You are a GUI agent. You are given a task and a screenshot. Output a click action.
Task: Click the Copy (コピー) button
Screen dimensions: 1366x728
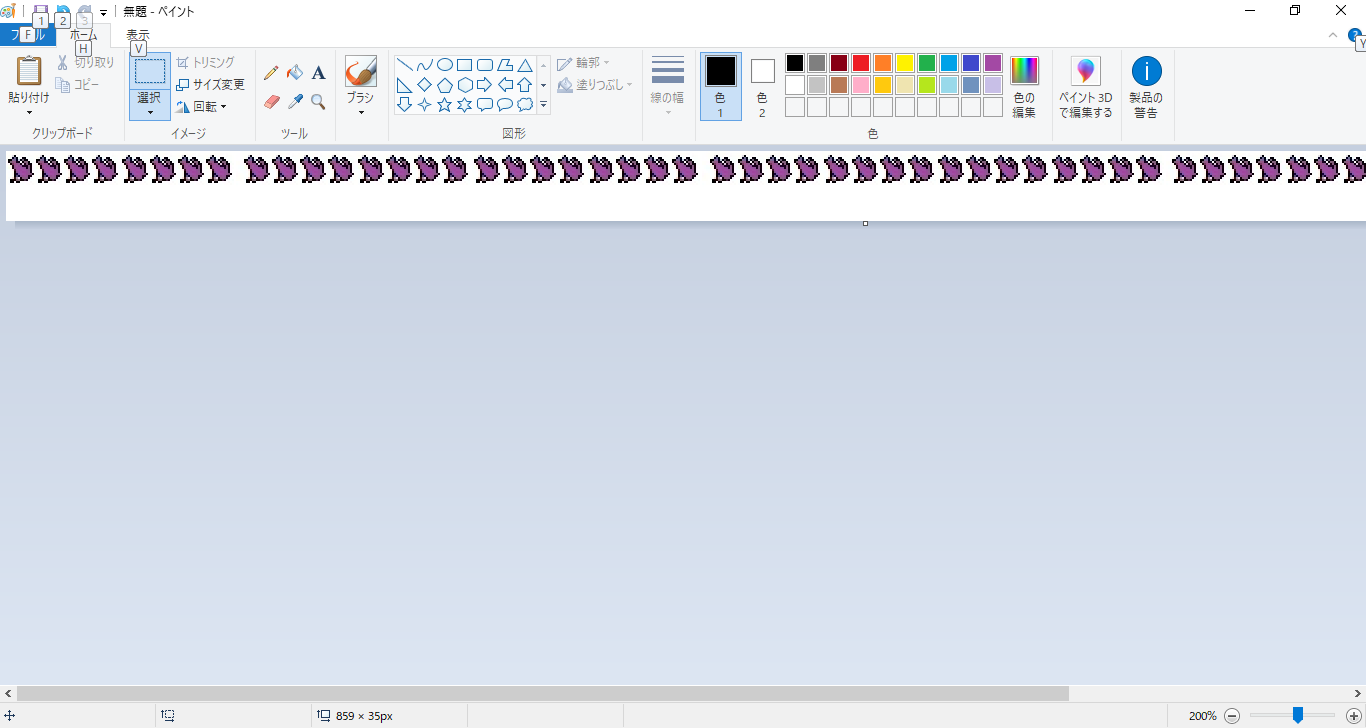pyautogui.click(x=78, y=85)
